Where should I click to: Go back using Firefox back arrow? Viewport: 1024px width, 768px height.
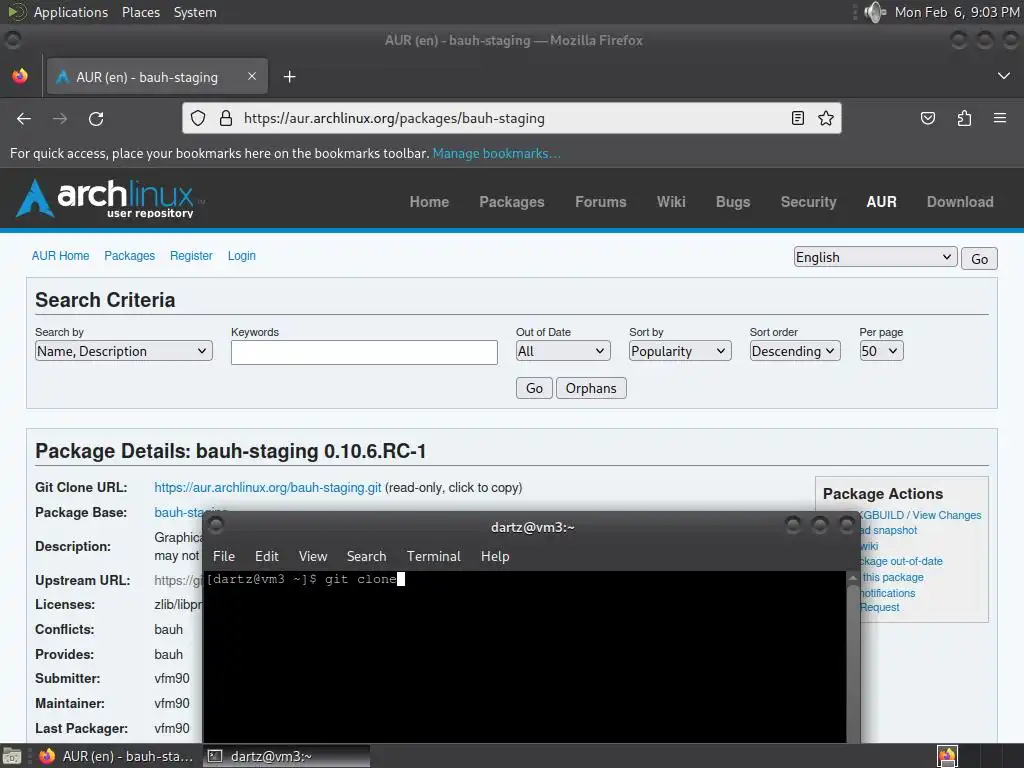[24, 118]
